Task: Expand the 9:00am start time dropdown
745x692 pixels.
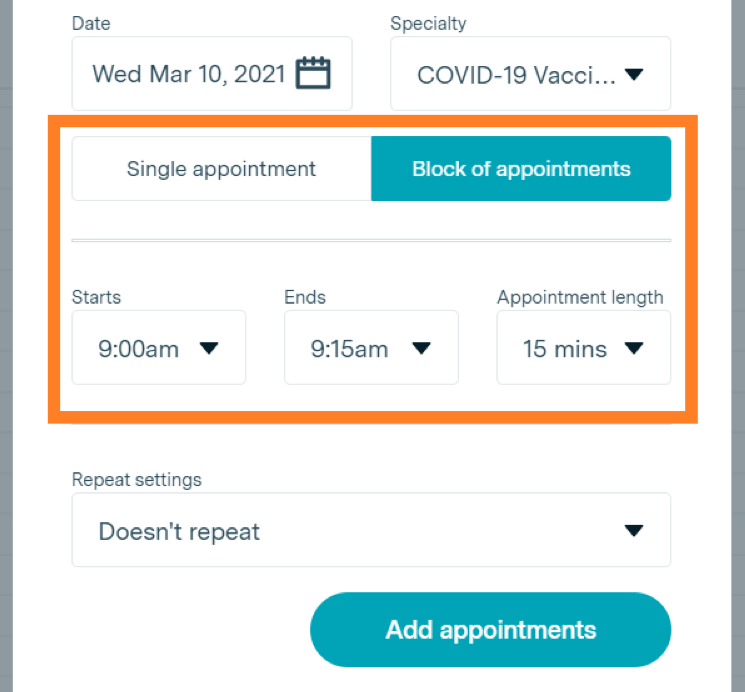Action: (159, 347)
